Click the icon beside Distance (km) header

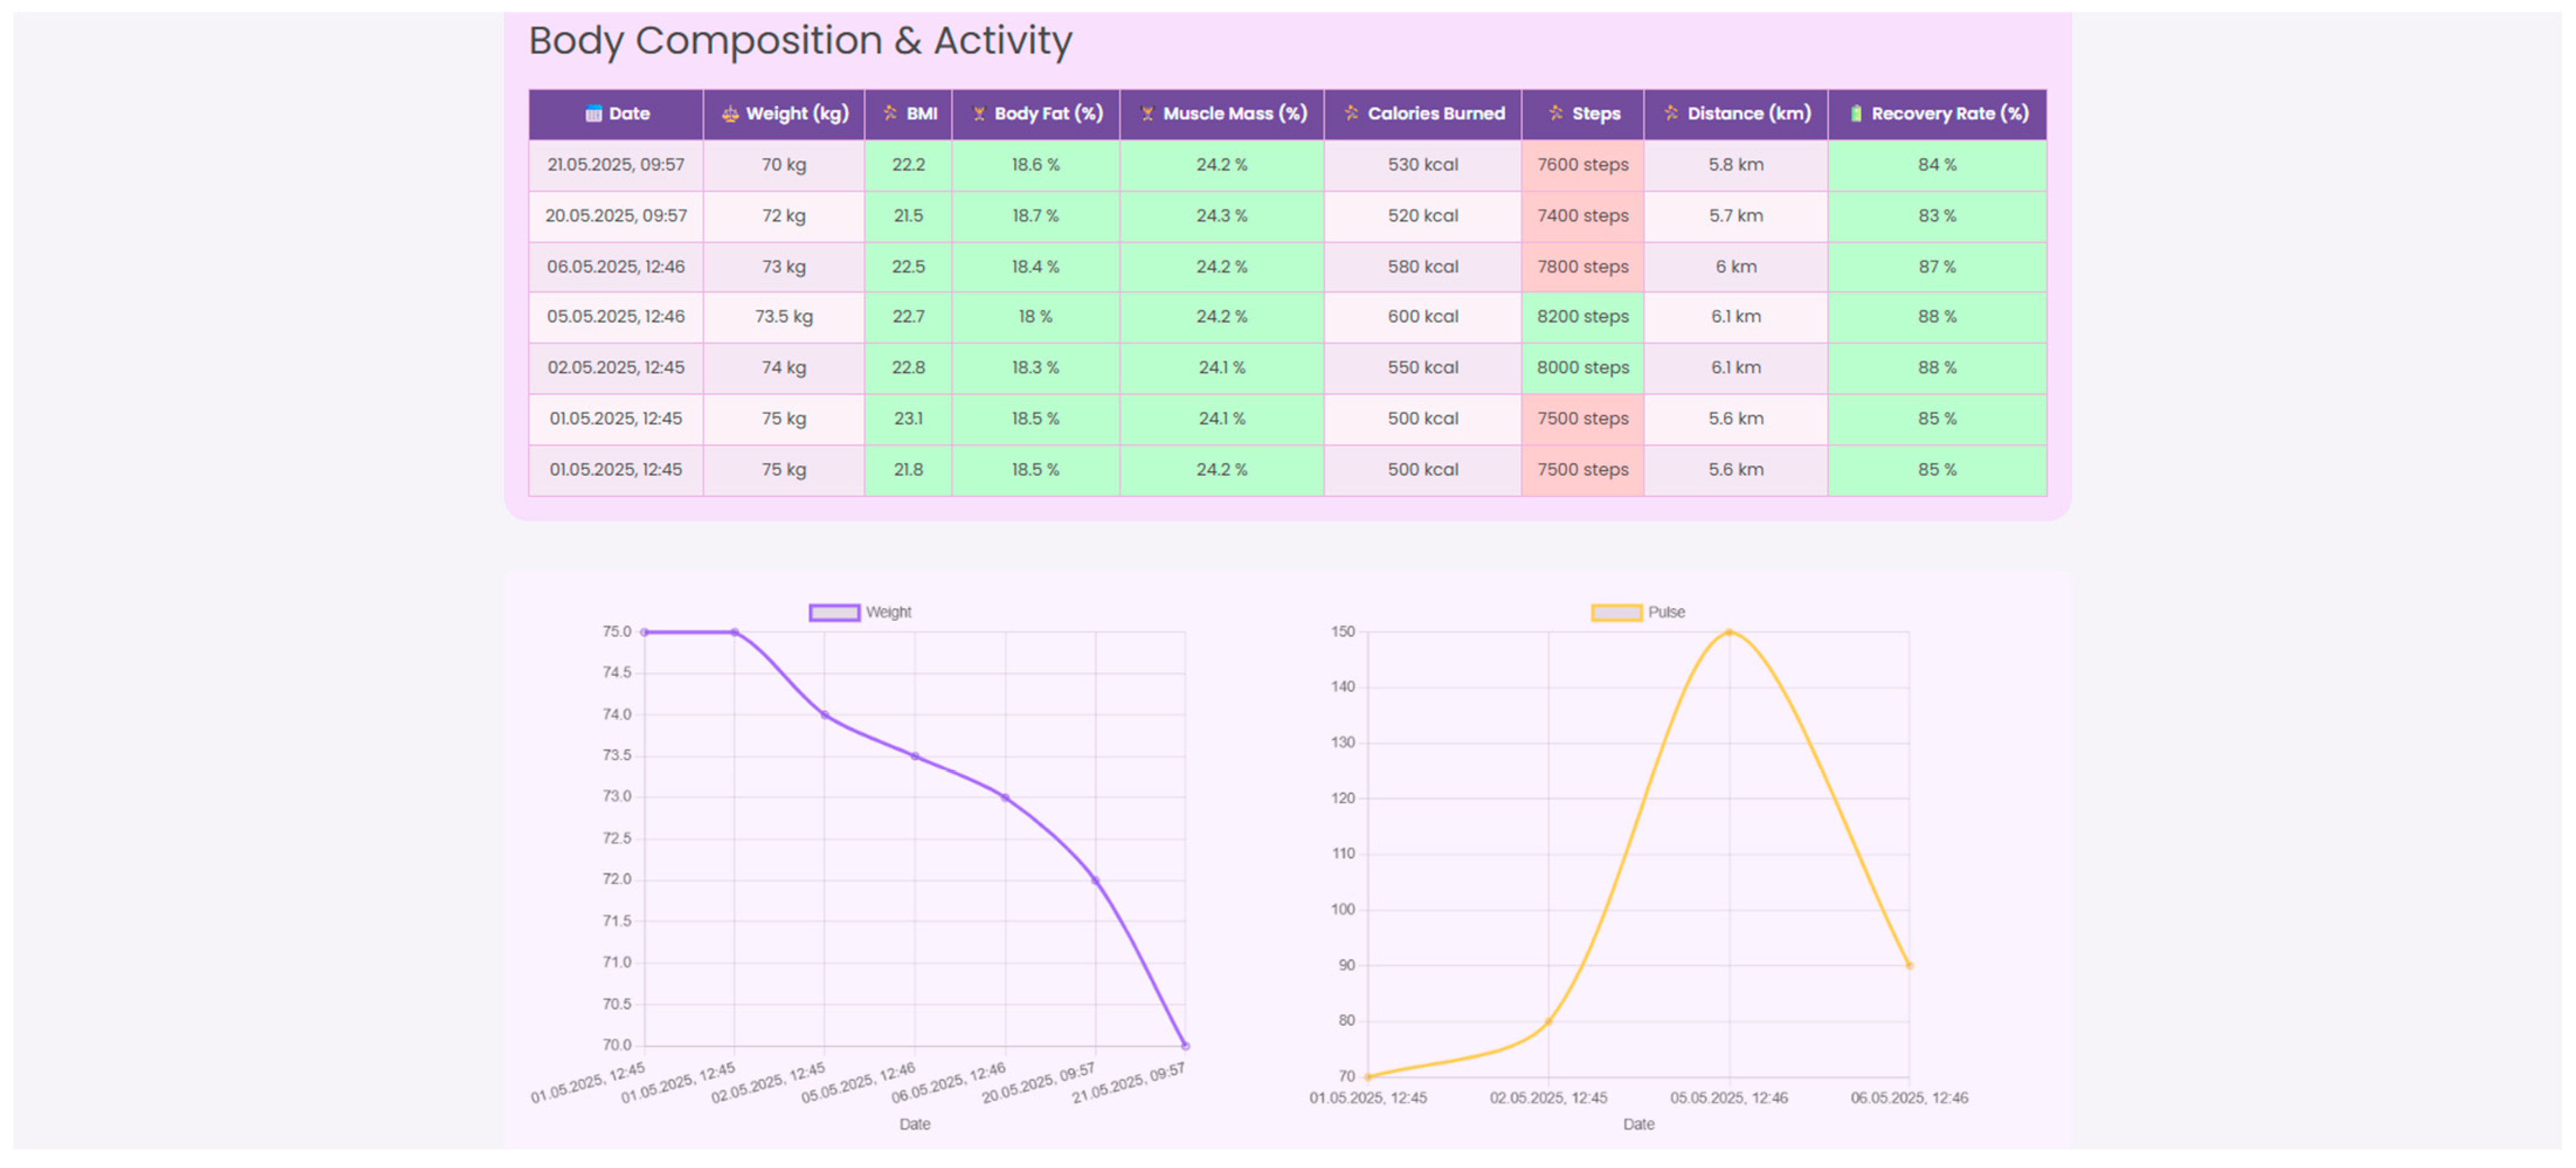coord(1671,113)
